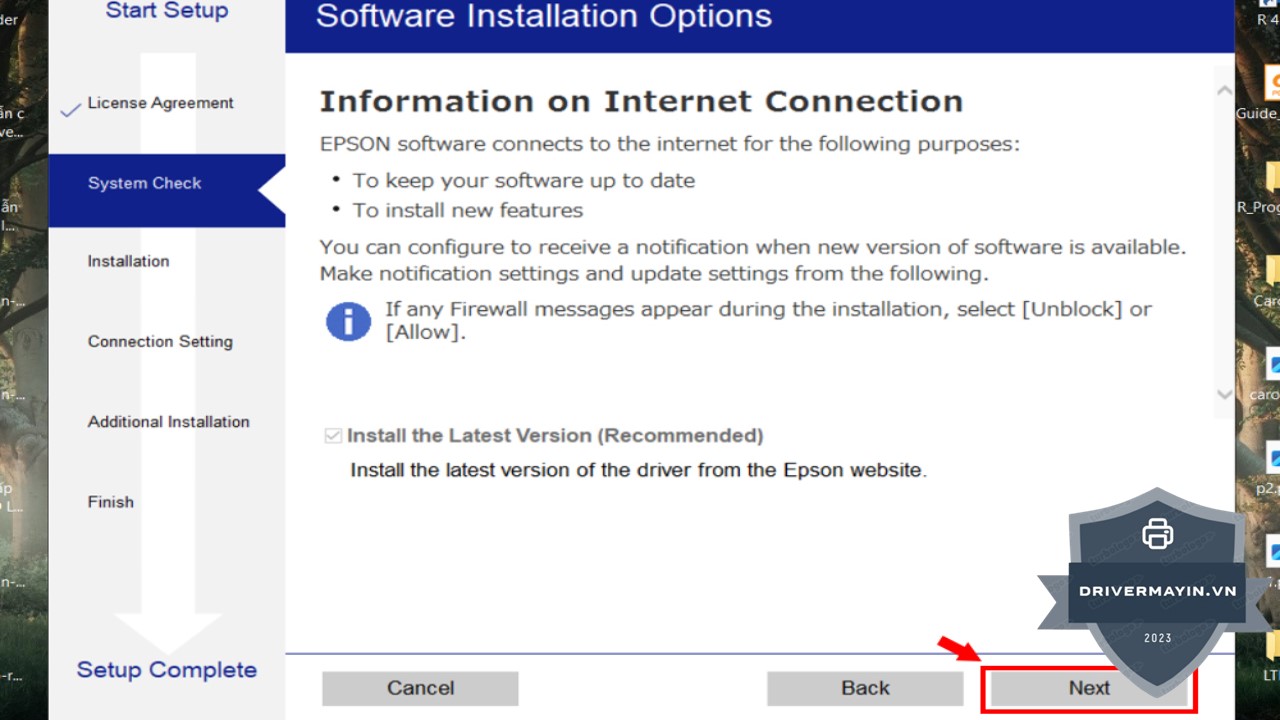The width and height of the screenshot is (1280, 720).
Task: Open the R_Prog desktop folder icon
Action: (1272, 180)
